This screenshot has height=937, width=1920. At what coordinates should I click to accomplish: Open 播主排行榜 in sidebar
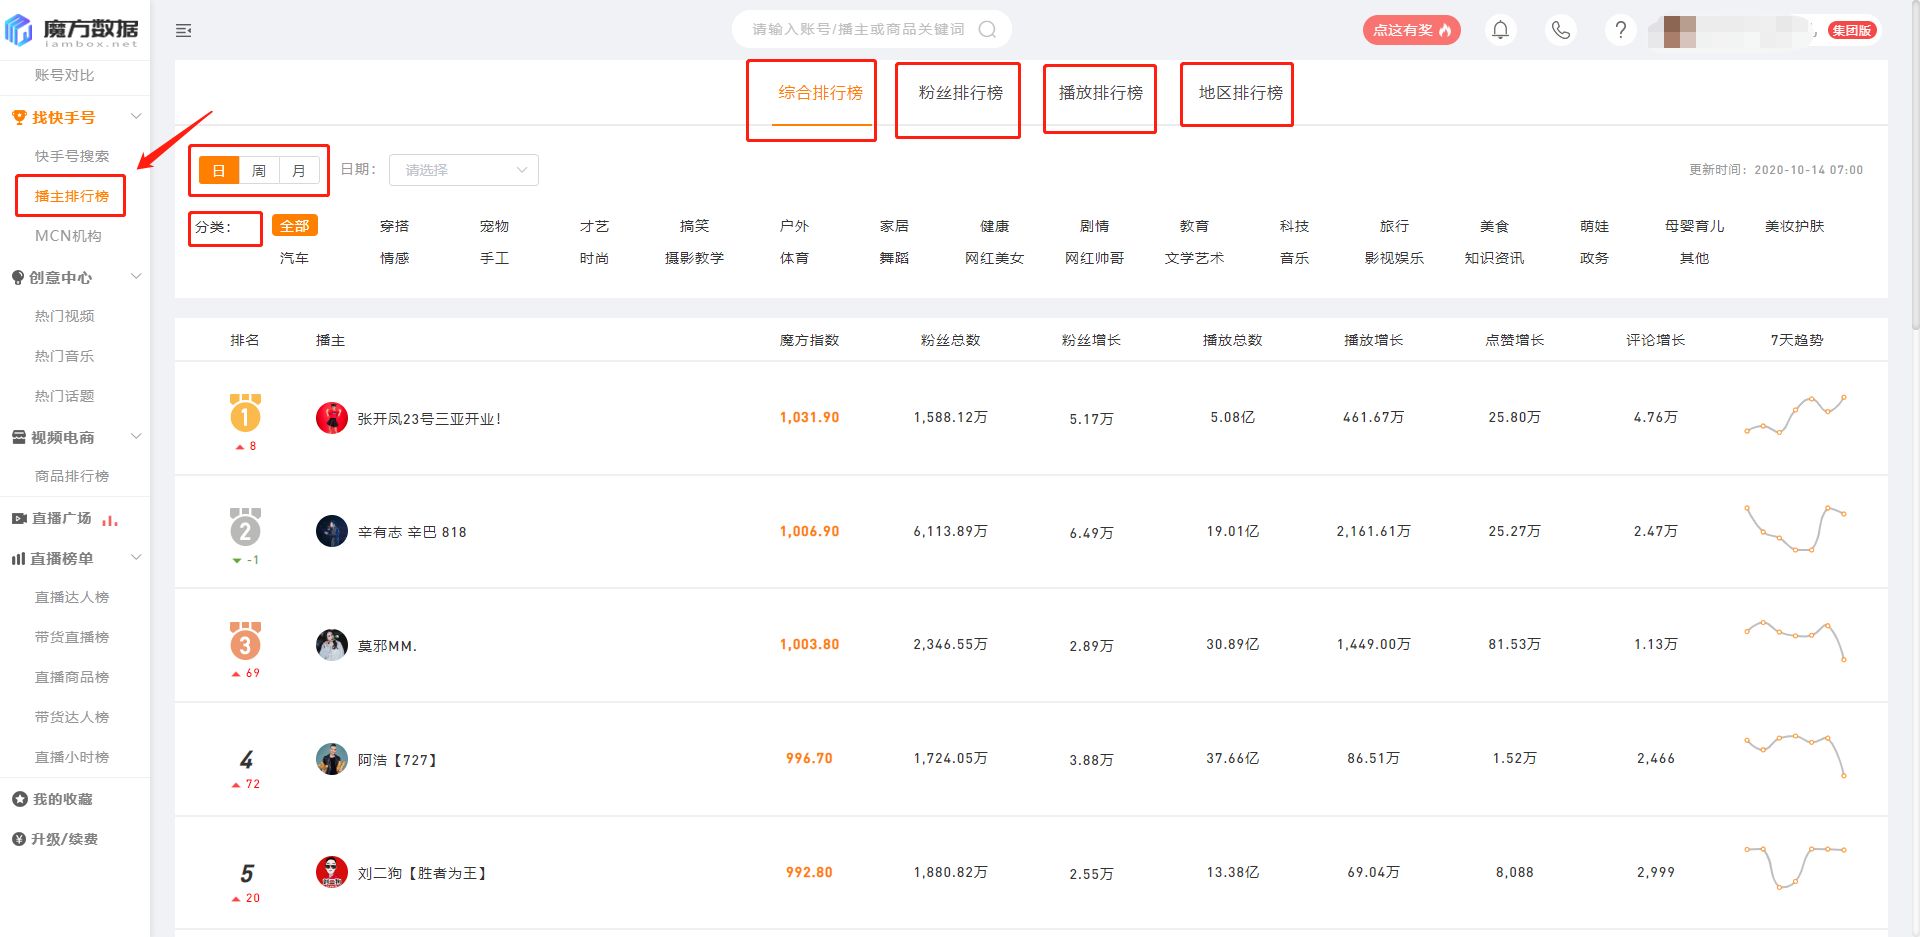72,196
